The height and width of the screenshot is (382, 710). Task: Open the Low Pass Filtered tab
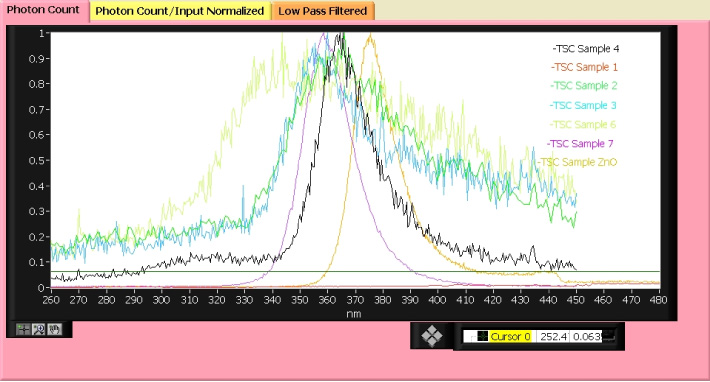click(323, 11)
